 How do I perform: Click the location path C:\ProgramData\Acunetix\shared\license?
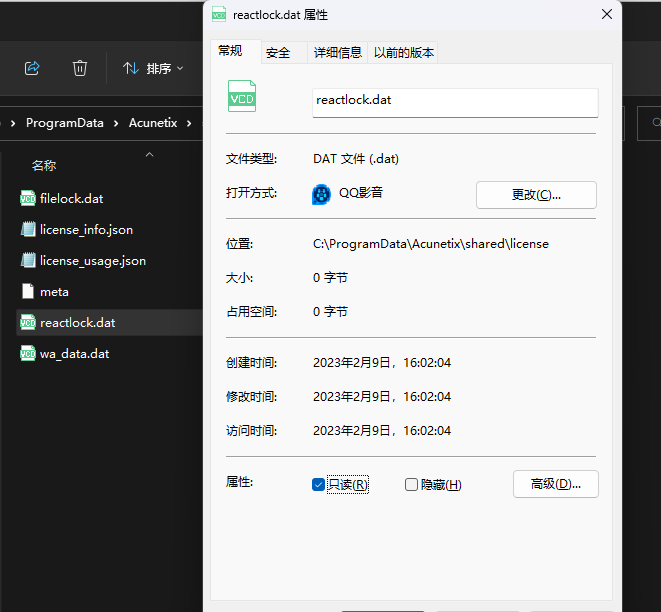431,244
